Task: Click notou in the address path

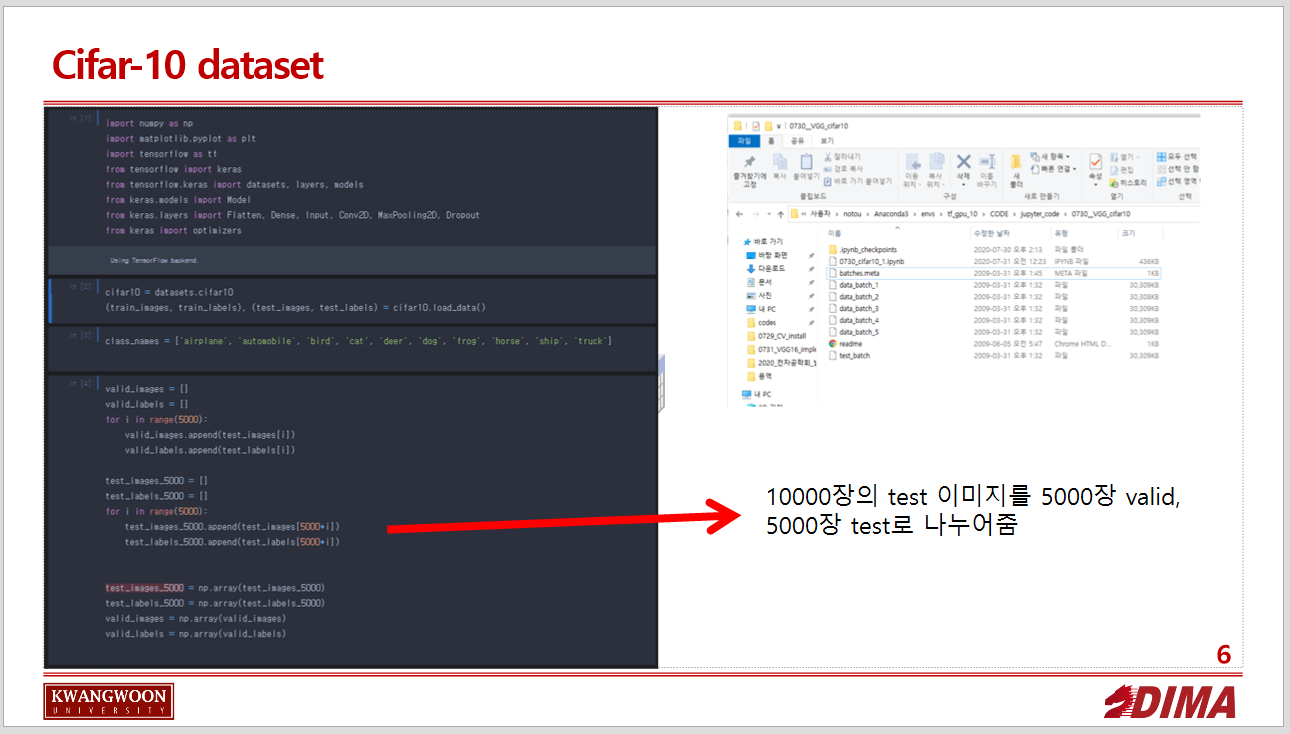Action: 852,214
